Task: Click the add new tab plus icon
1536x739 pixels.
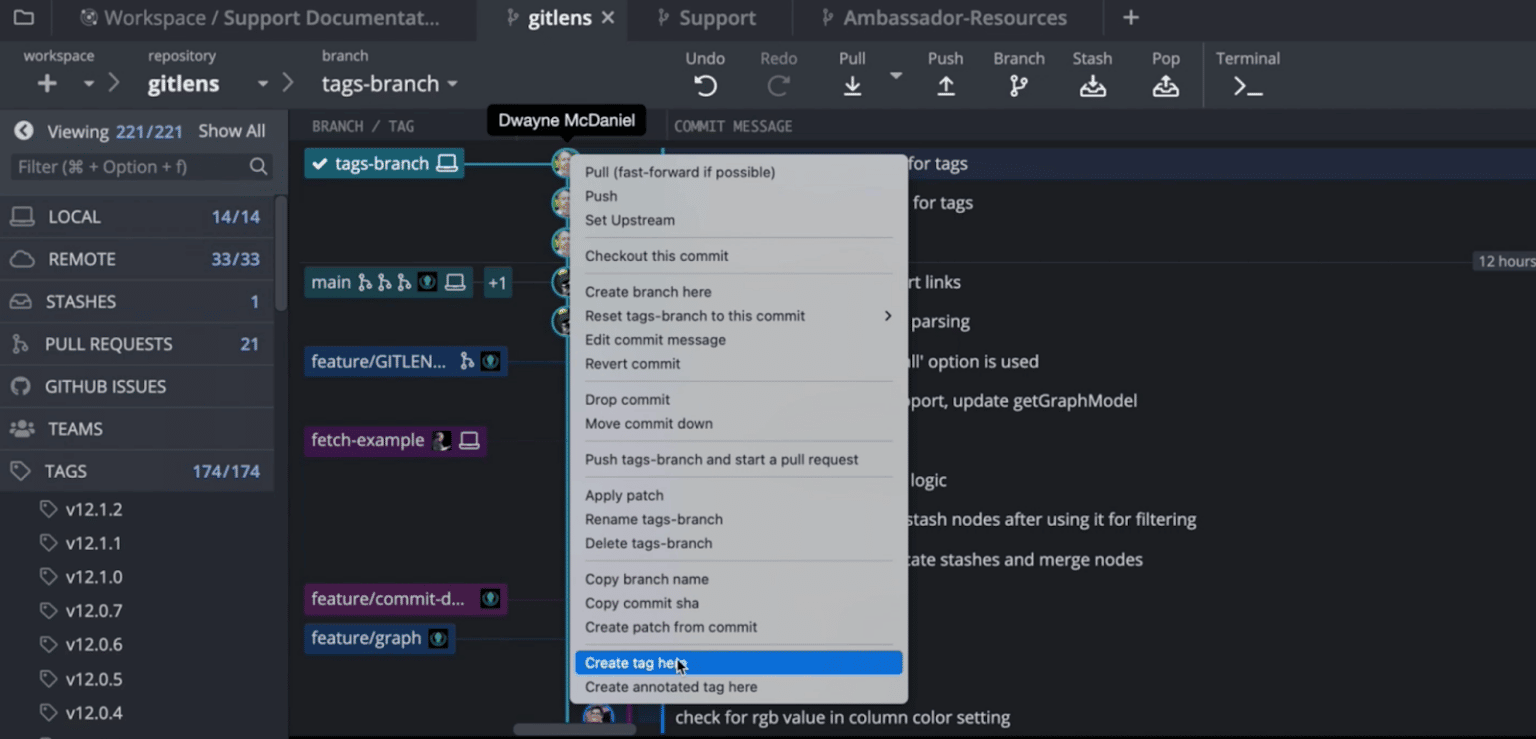Action: tap(1130, 18)
